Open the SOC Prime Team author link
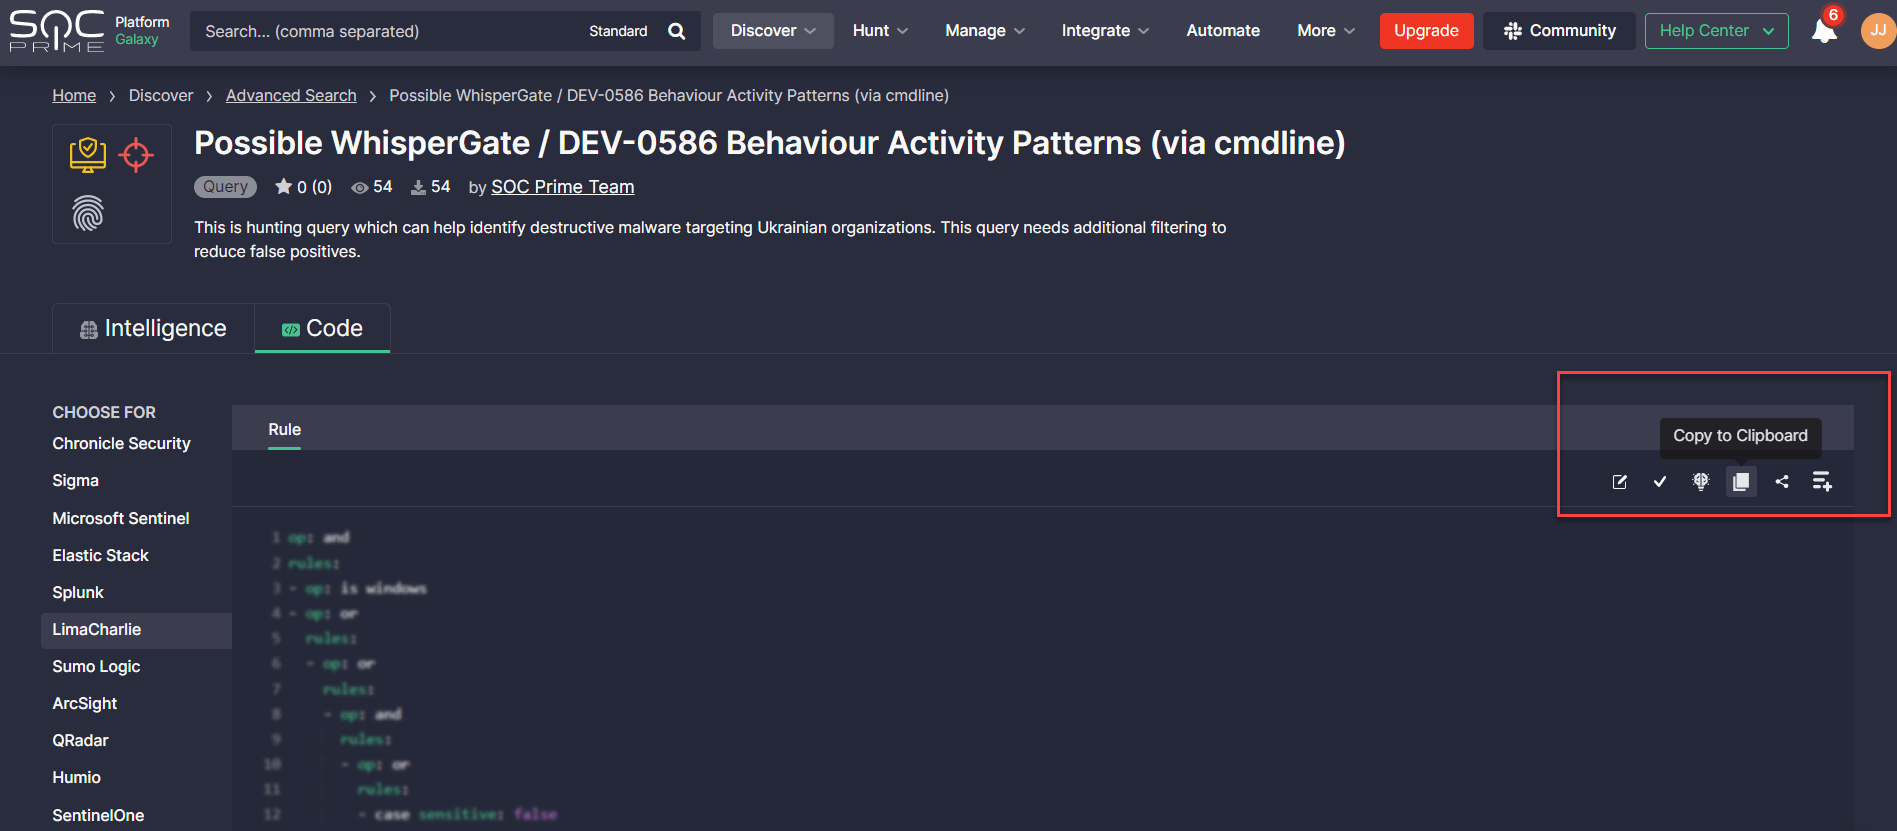The image size is (1897, 831). 562,187
